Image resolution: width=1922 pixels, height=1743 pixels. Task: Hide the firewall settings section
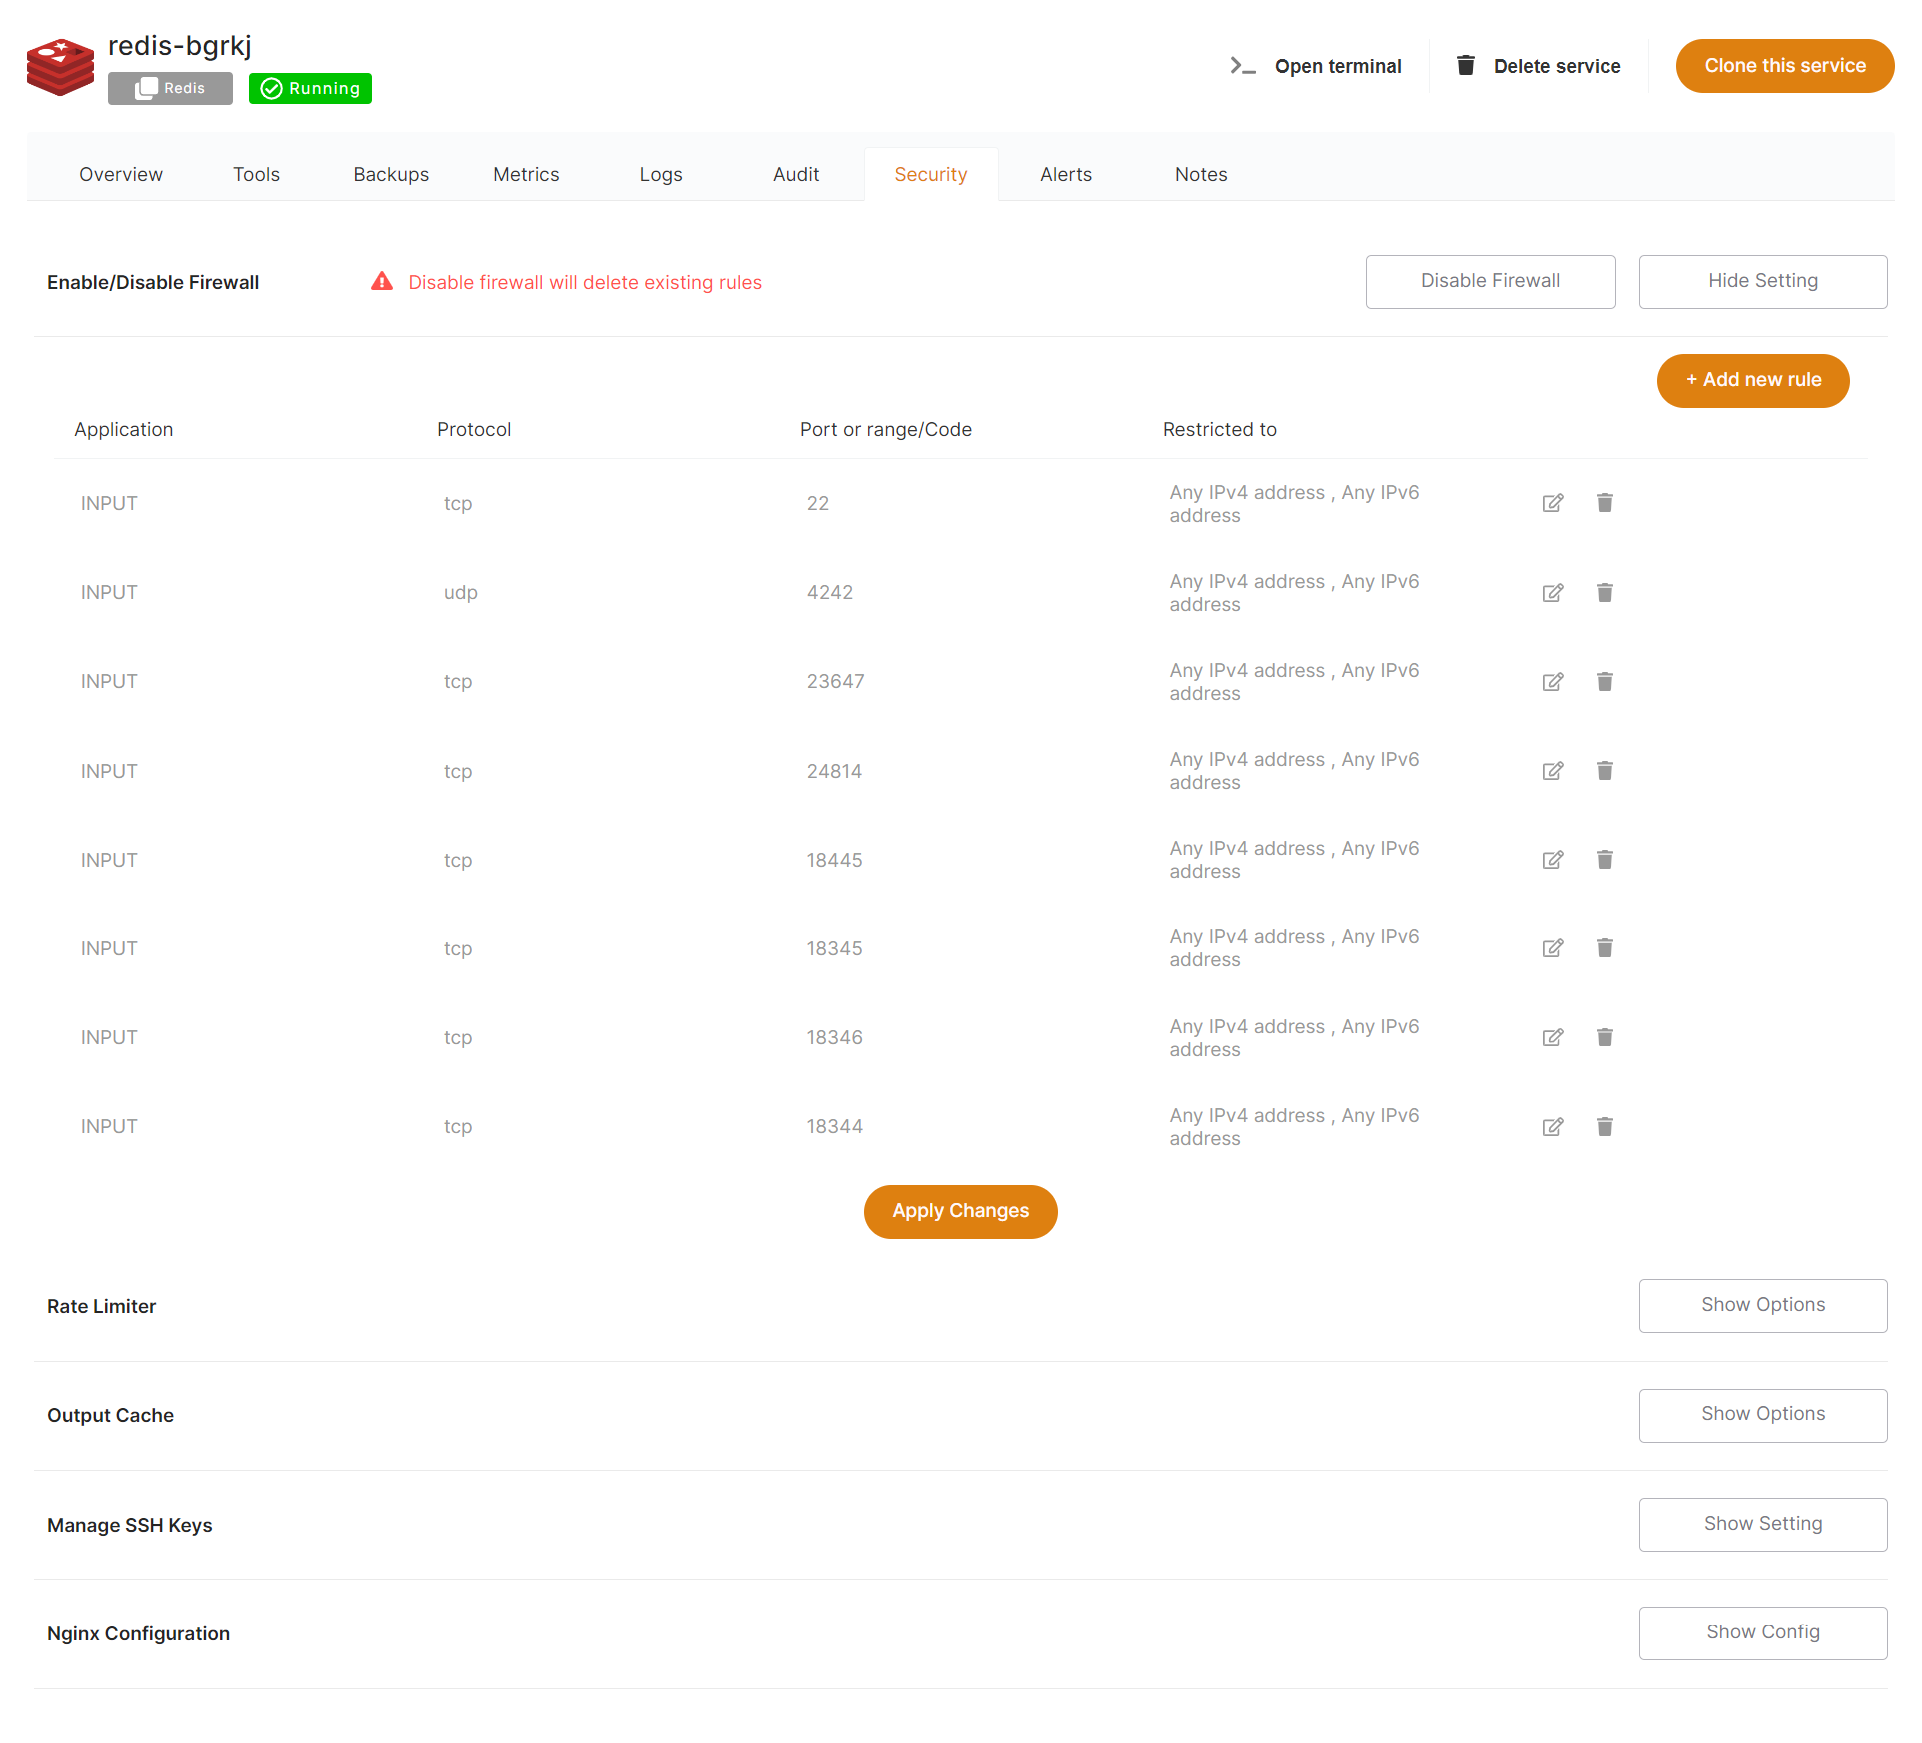(x=1762, y=281)
